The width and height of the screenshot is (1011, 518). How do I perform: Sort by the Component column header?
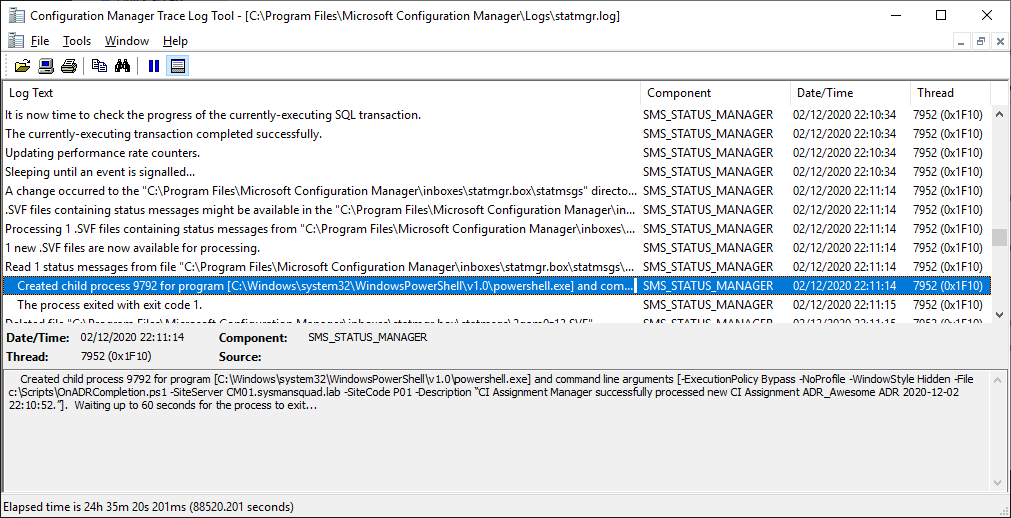[715, 93]
